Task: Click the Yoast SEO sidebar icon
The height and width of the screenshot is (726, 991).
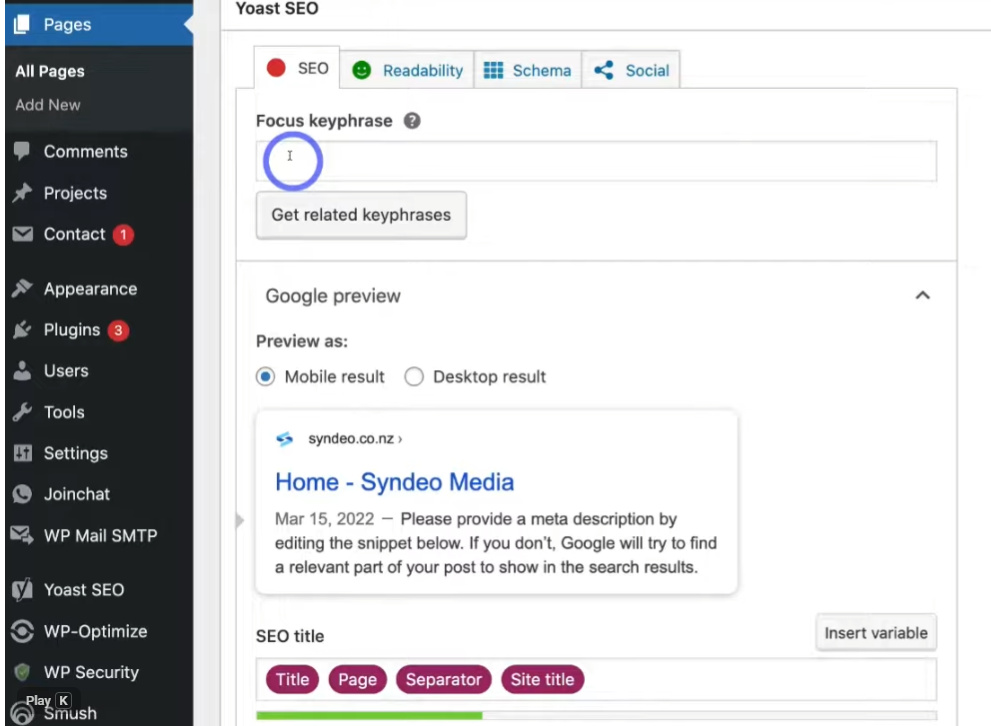Action: 22,590
